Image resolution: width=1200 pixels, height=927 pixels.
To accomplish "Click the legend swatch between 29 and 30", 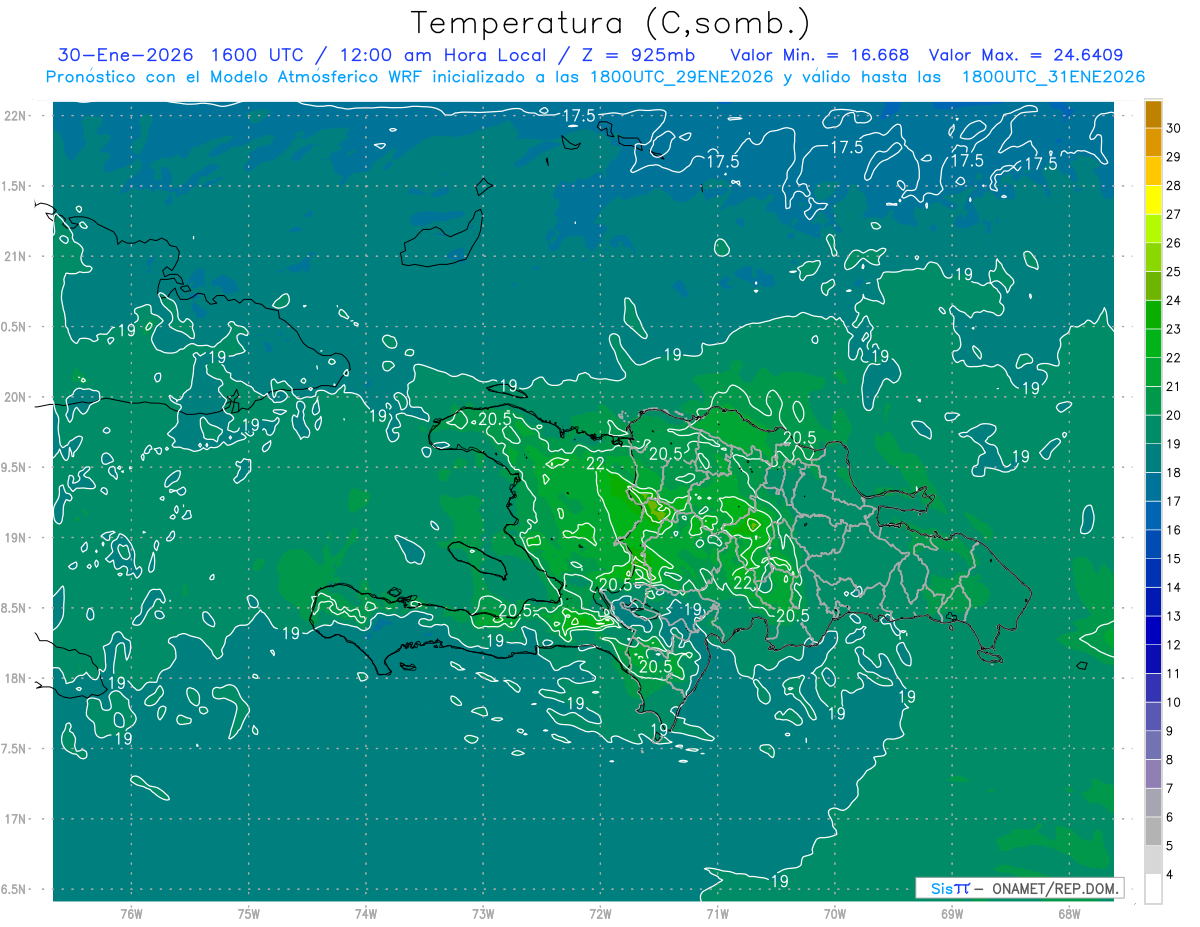I will coord(1153,142).
